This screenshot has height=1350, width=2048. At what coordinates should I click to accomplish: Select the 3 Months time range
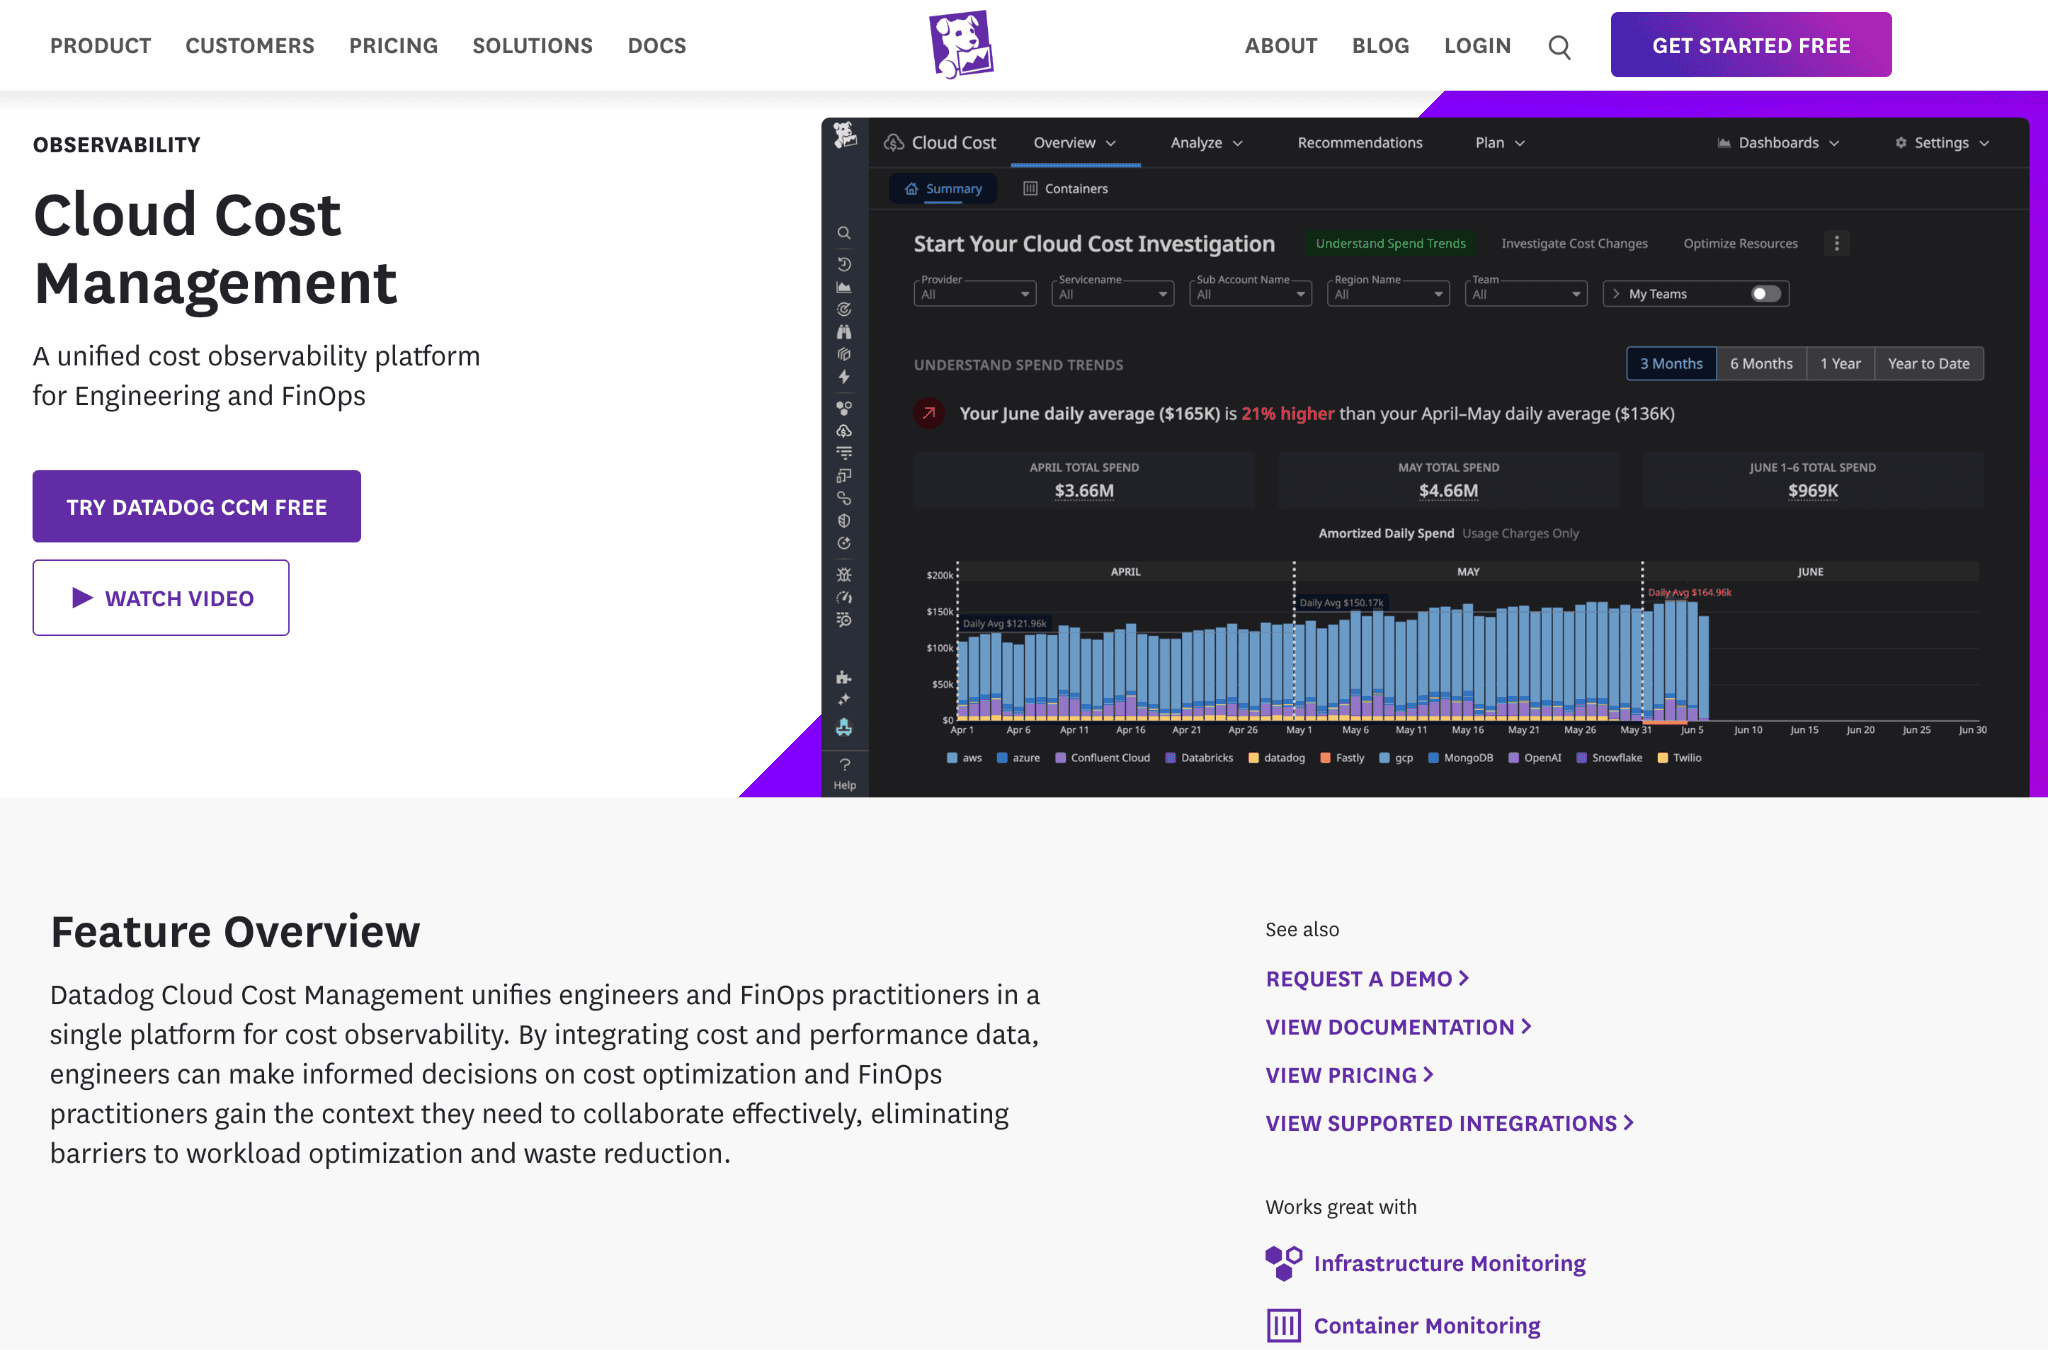pyautogui.click(x=1671, y=364)
